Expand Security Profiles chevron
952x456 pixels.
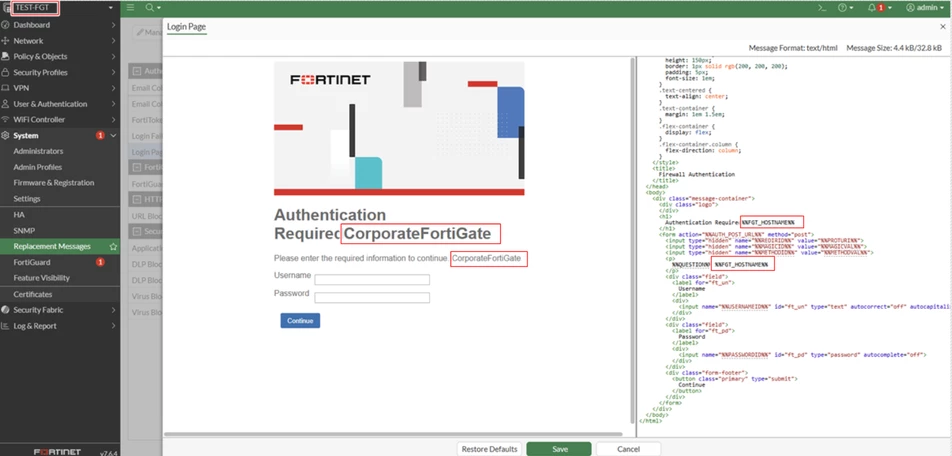pyautogui.click(x=114, y=72)
